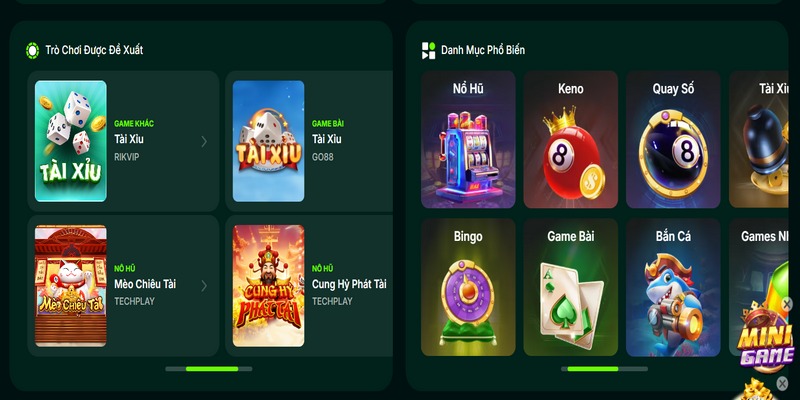Open the GO88 Tài Xỉu game thumbnail
800x400 pixels.
coord(268,141)
